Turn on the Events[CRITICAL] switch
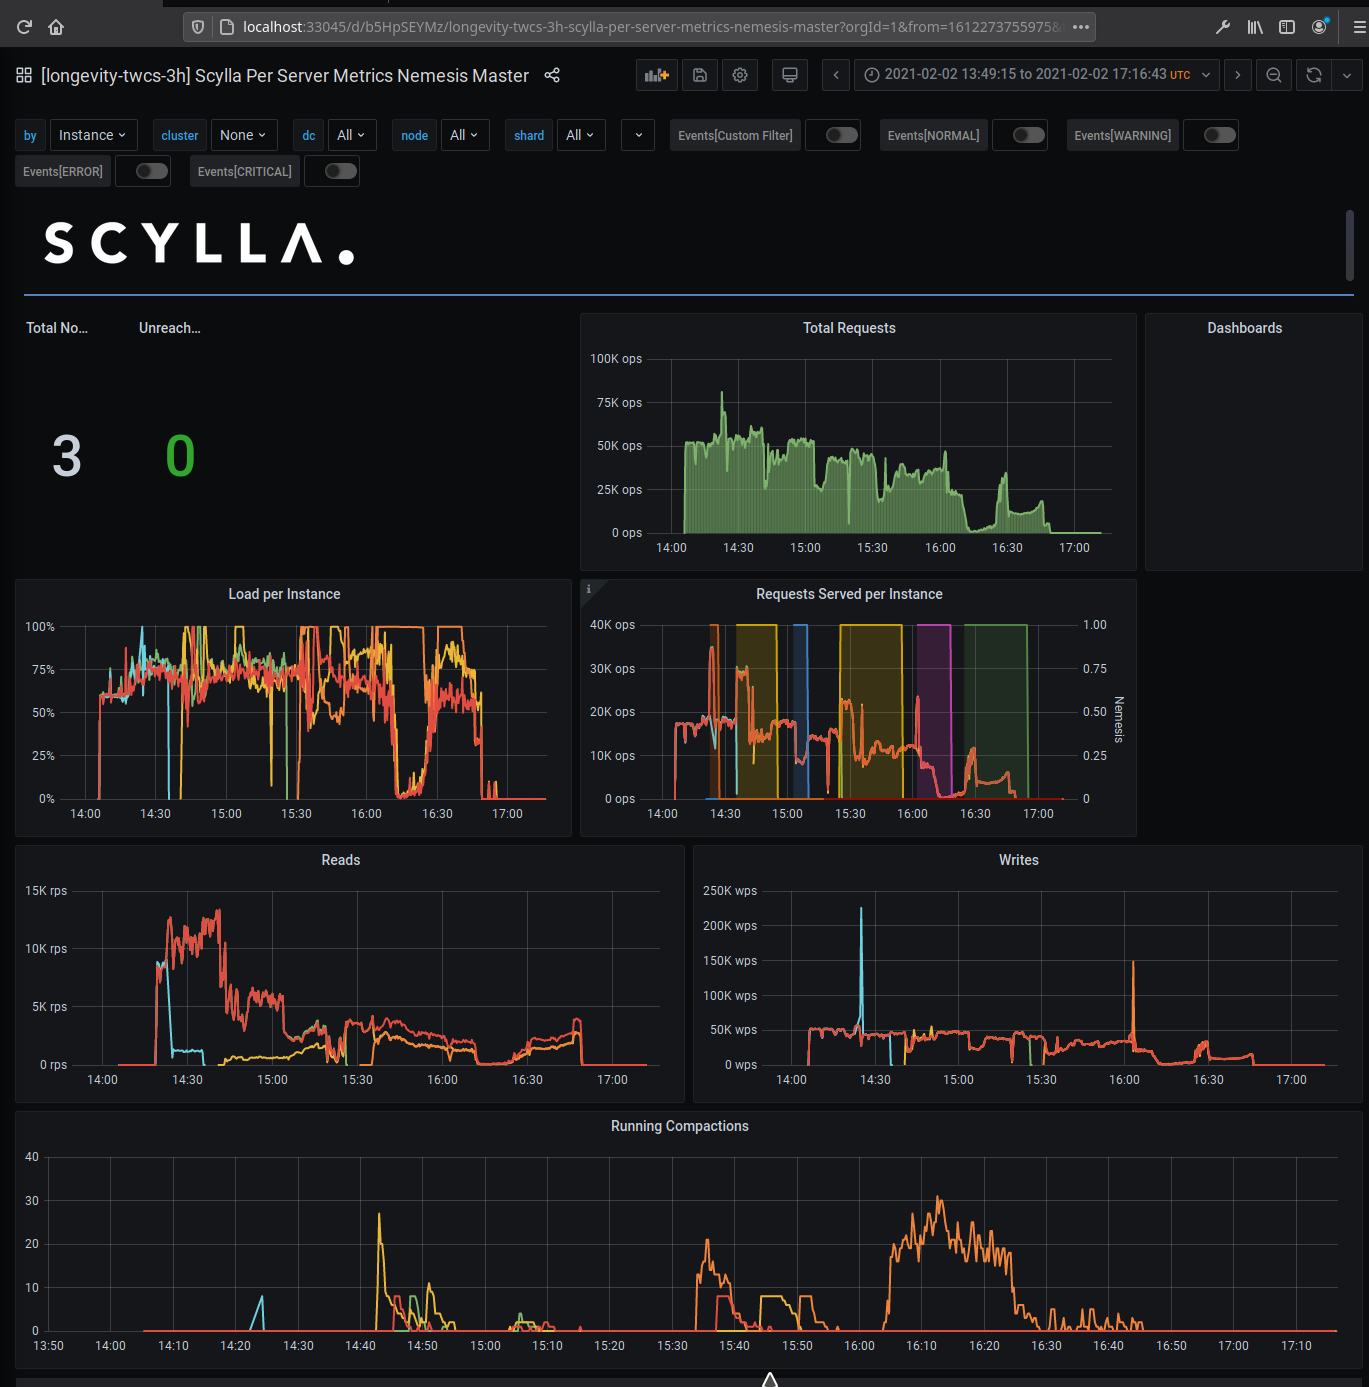Viewport: 1369px width, 1387px height. [x=331, y=171]
